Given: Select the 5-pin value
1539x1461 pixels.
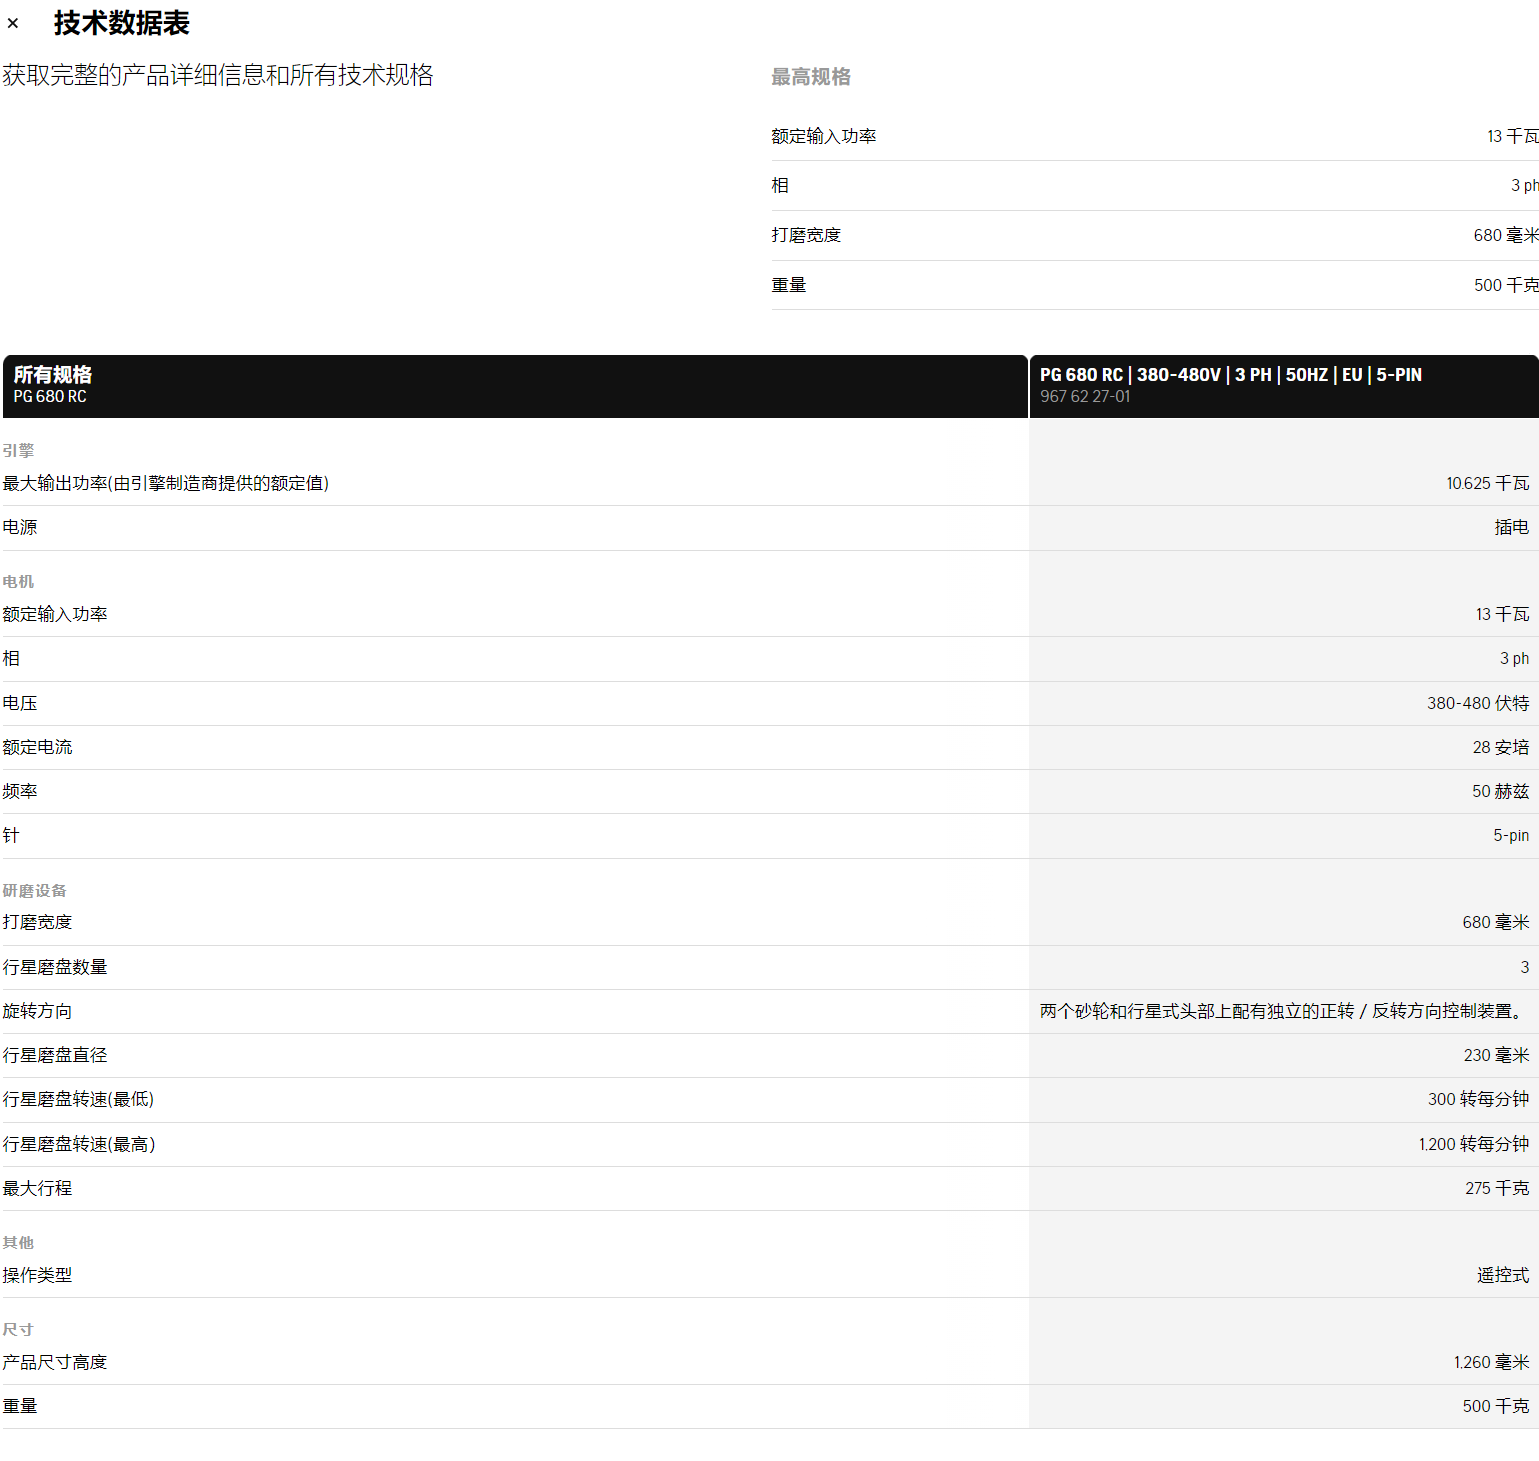Looking at the screenshot, I should click(1511, 836).
